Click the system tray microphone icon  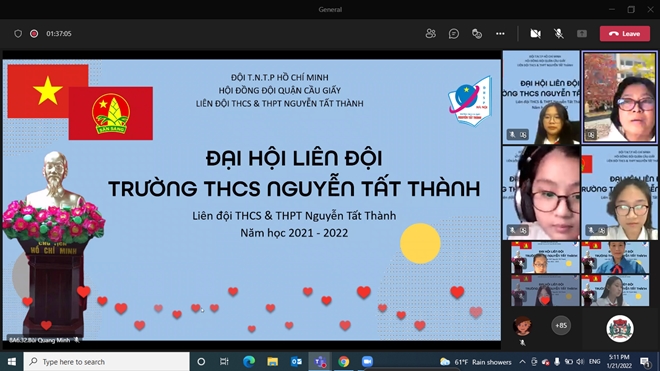tap(557, 362)
